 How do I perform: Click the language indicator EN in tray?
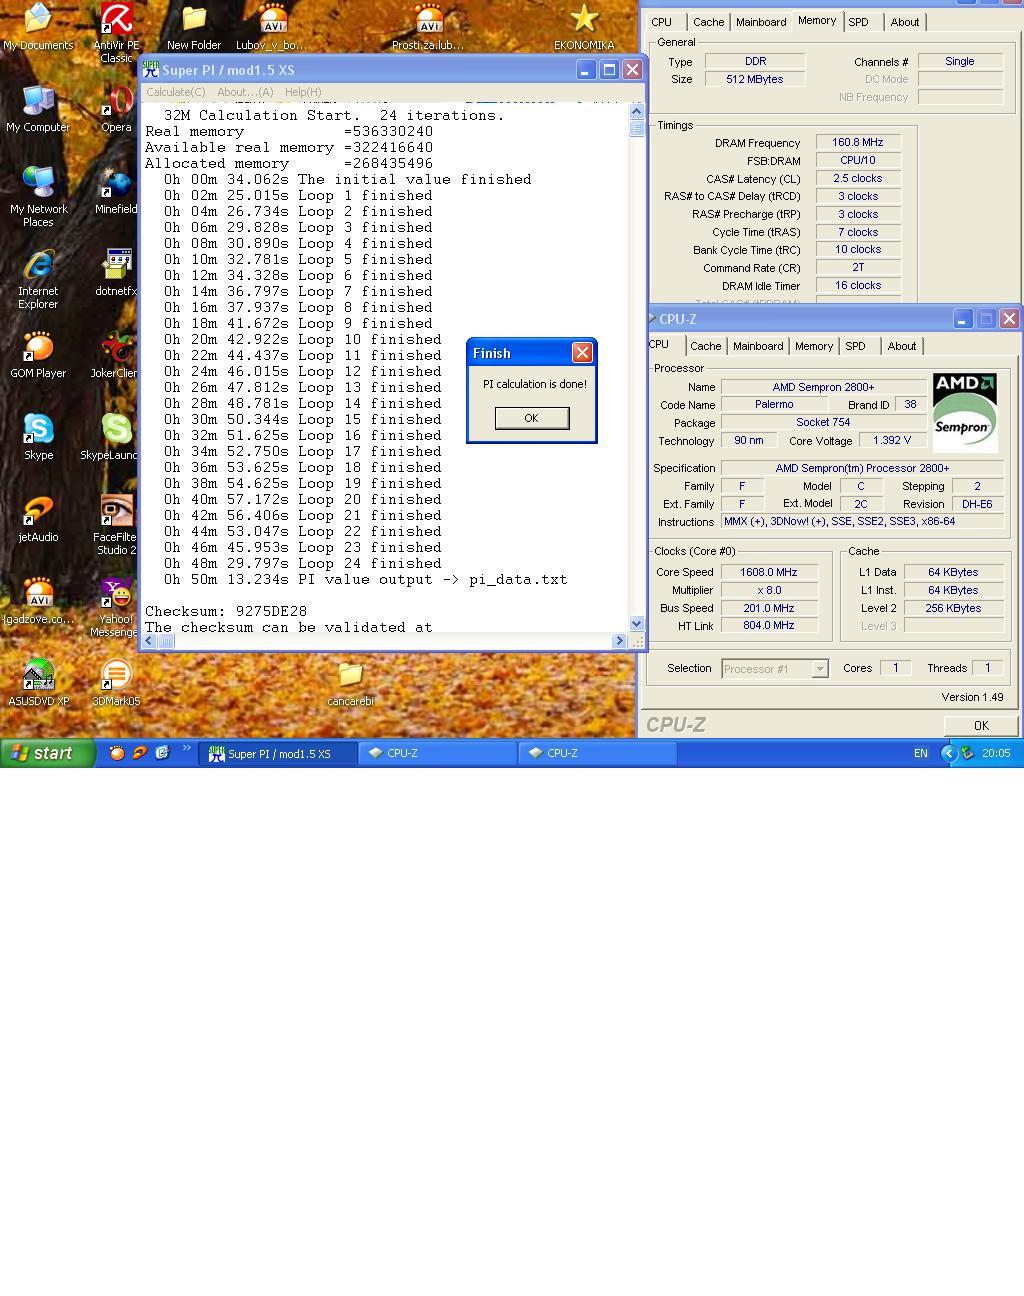click(x=921, y=753)
